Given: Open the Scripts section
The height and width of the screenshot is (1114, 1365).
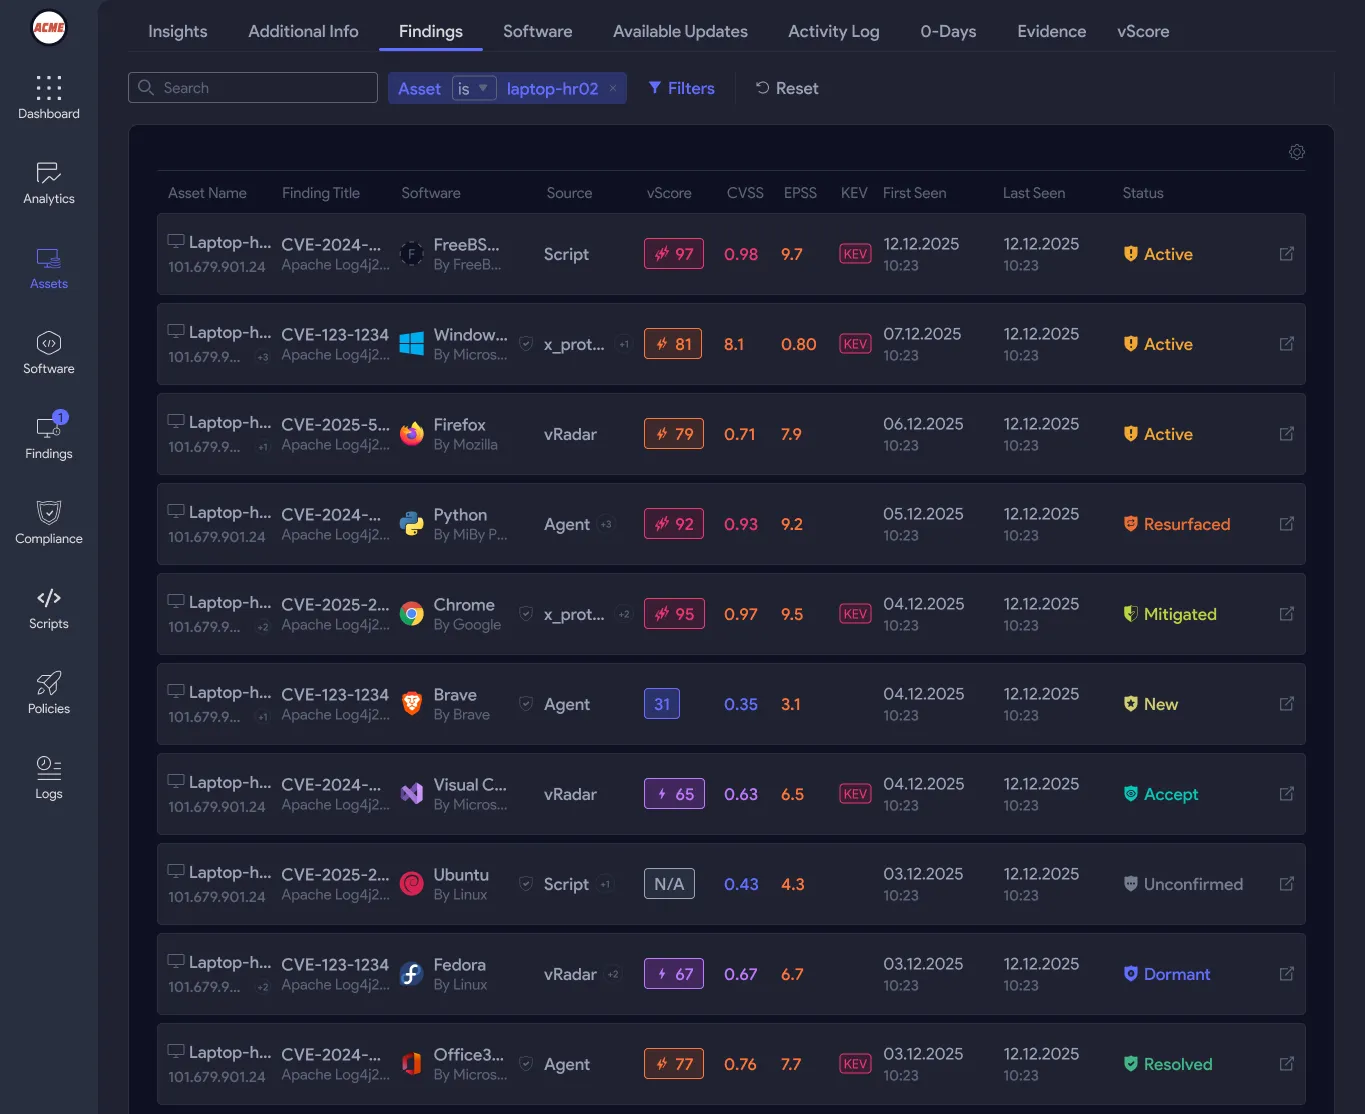Looking at the screenshot, I should 48,608.
